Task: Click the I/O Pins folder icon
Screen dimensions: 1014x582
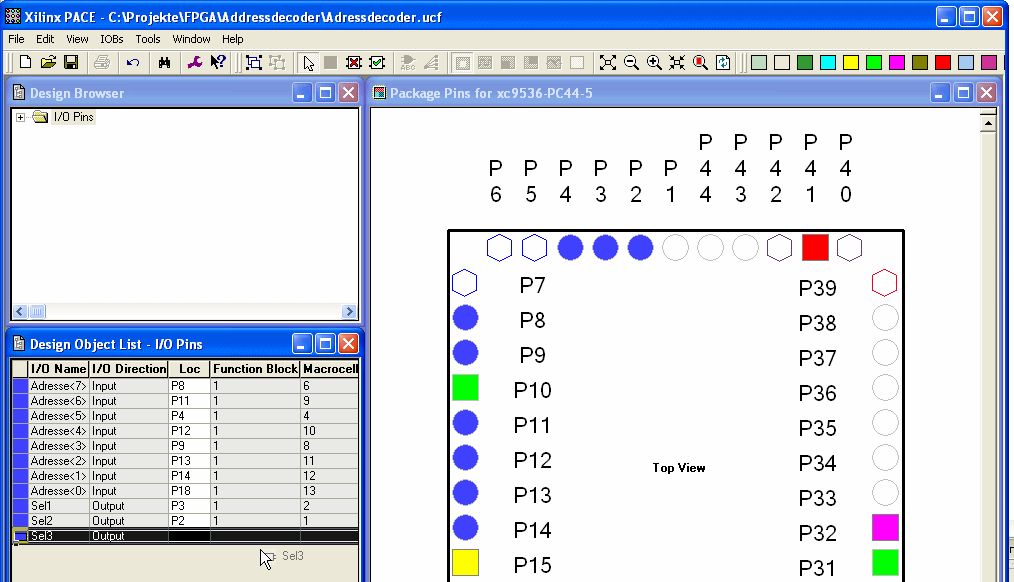Action: point(40,116)
